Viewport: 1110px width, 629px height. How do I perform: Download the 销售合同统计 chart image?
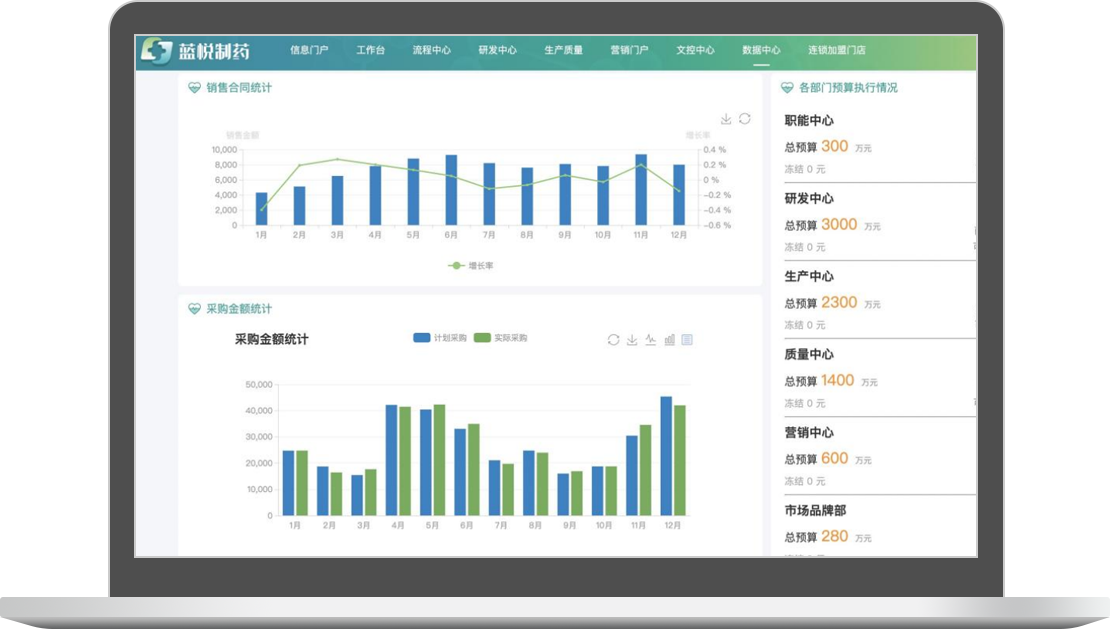pyautogui.click(x=726, y=119)
